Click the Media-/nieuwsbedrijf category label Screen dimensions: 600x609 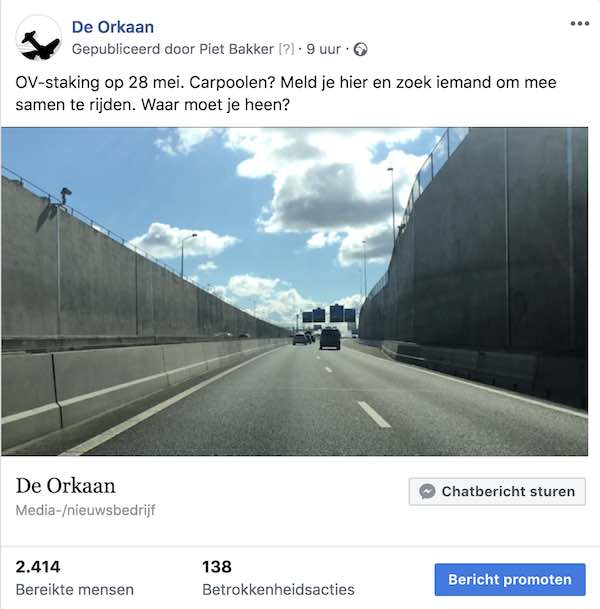85,510
